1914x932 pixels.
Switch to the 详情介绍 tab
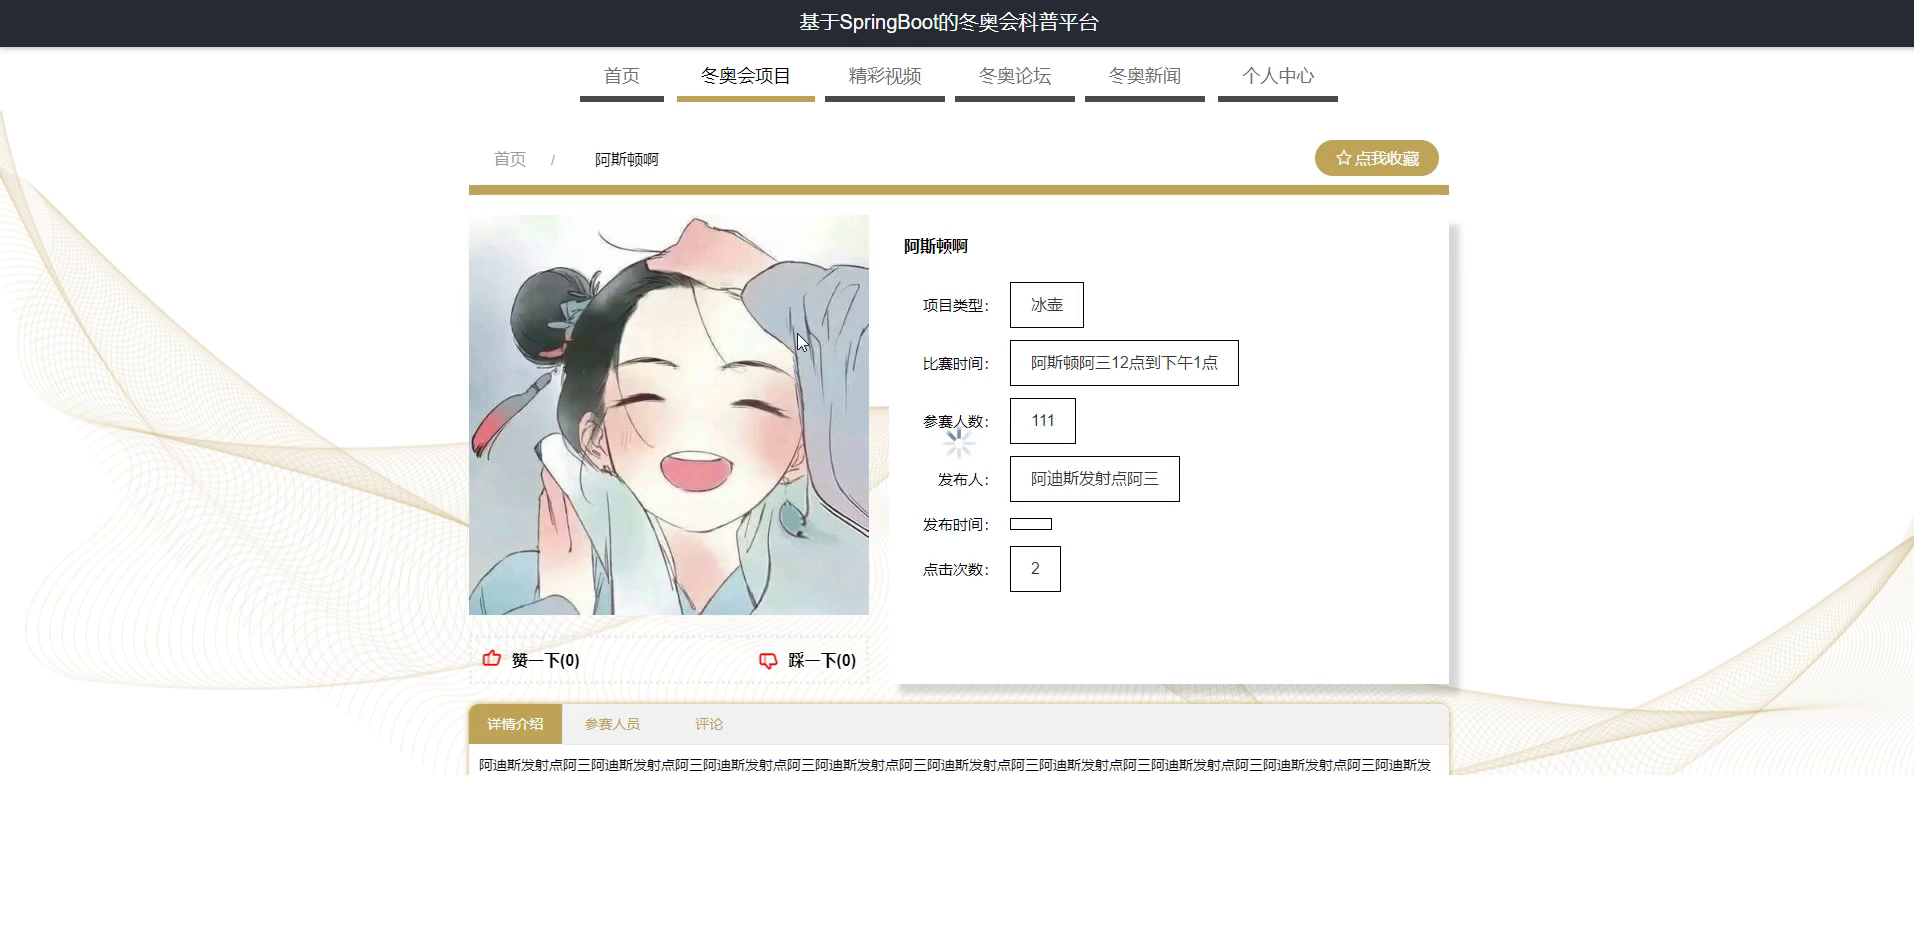point(515,724)
